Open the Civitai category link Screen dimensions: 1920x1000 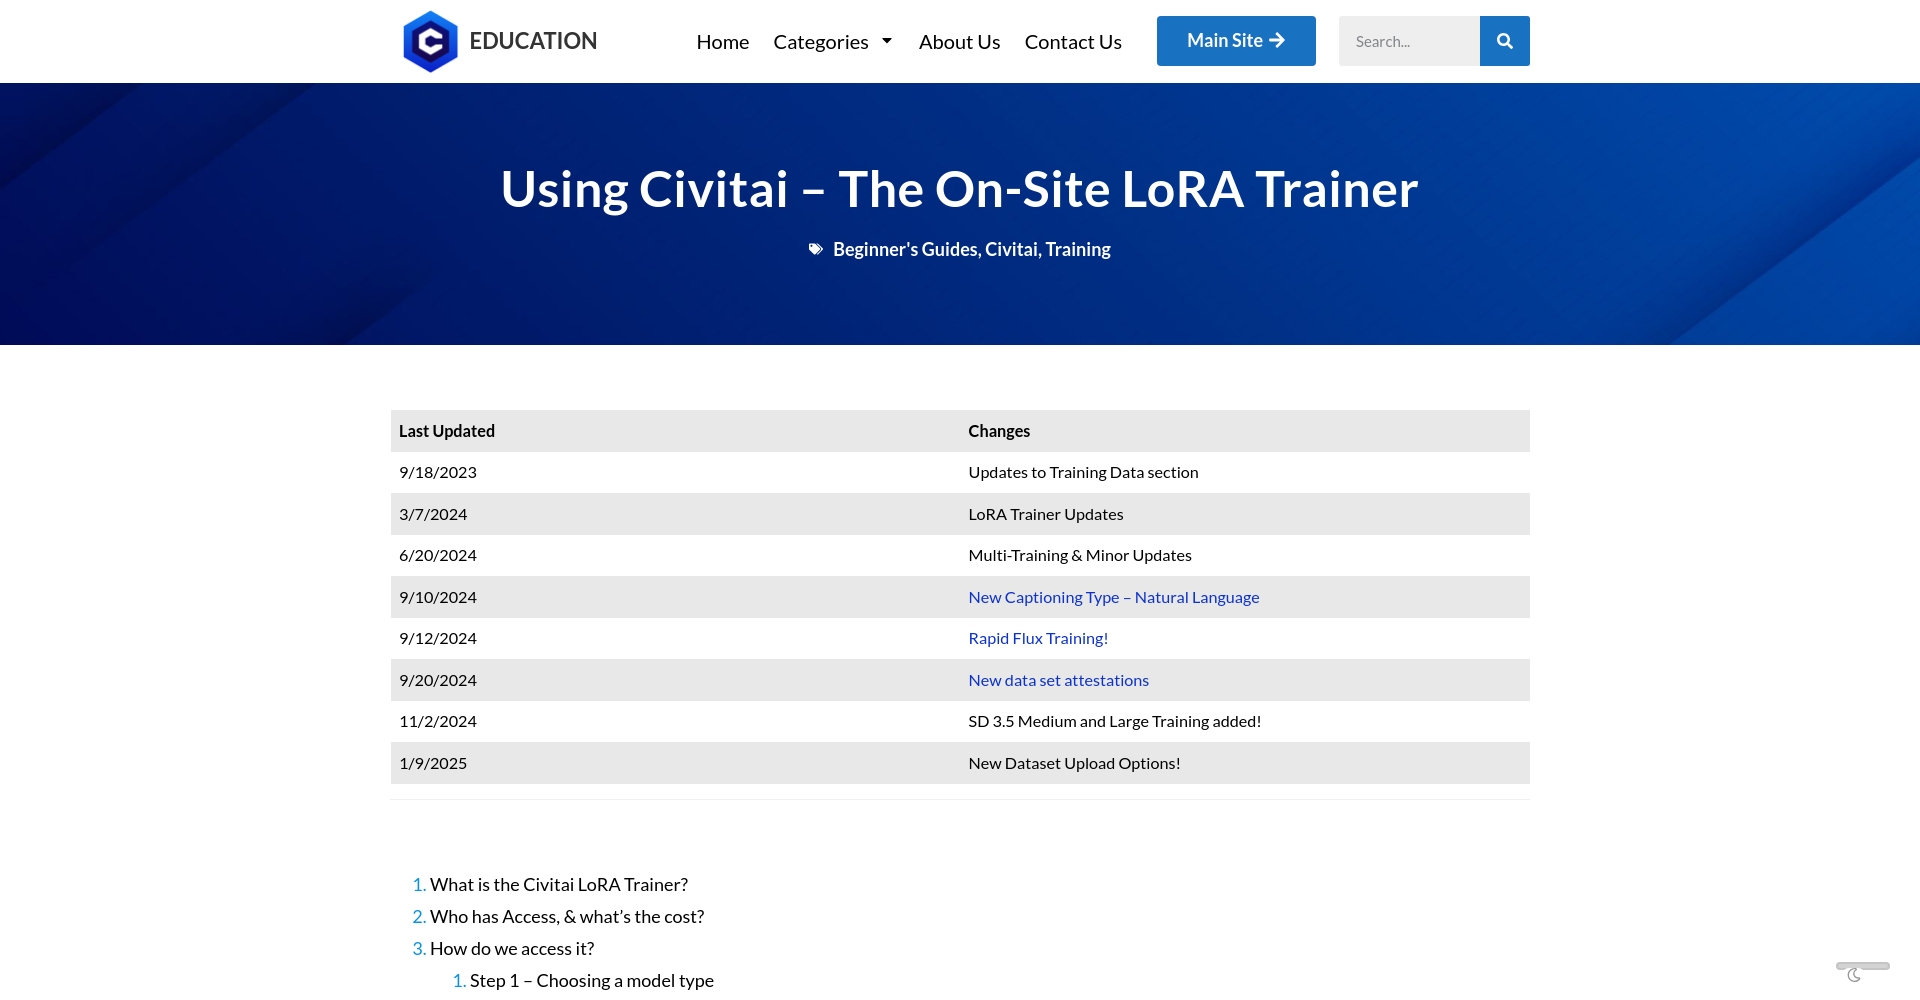[1011, 250]
